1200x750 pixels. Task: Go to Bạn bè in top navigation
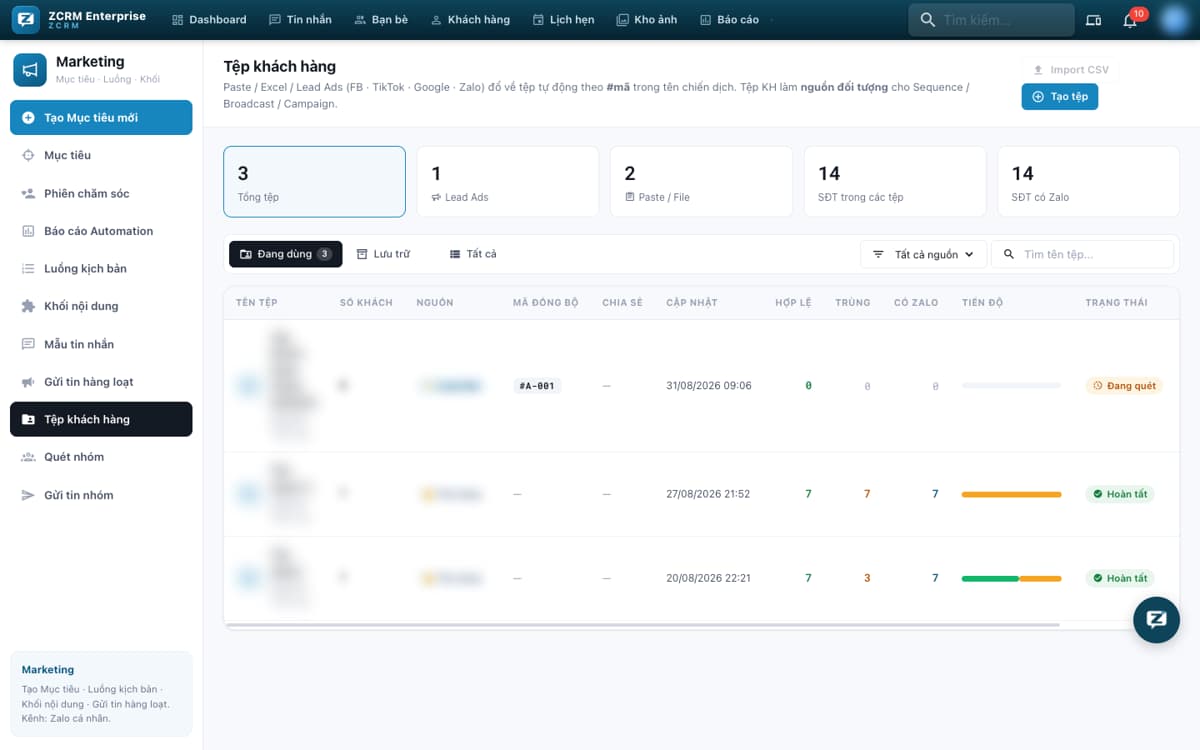(380, 20)
